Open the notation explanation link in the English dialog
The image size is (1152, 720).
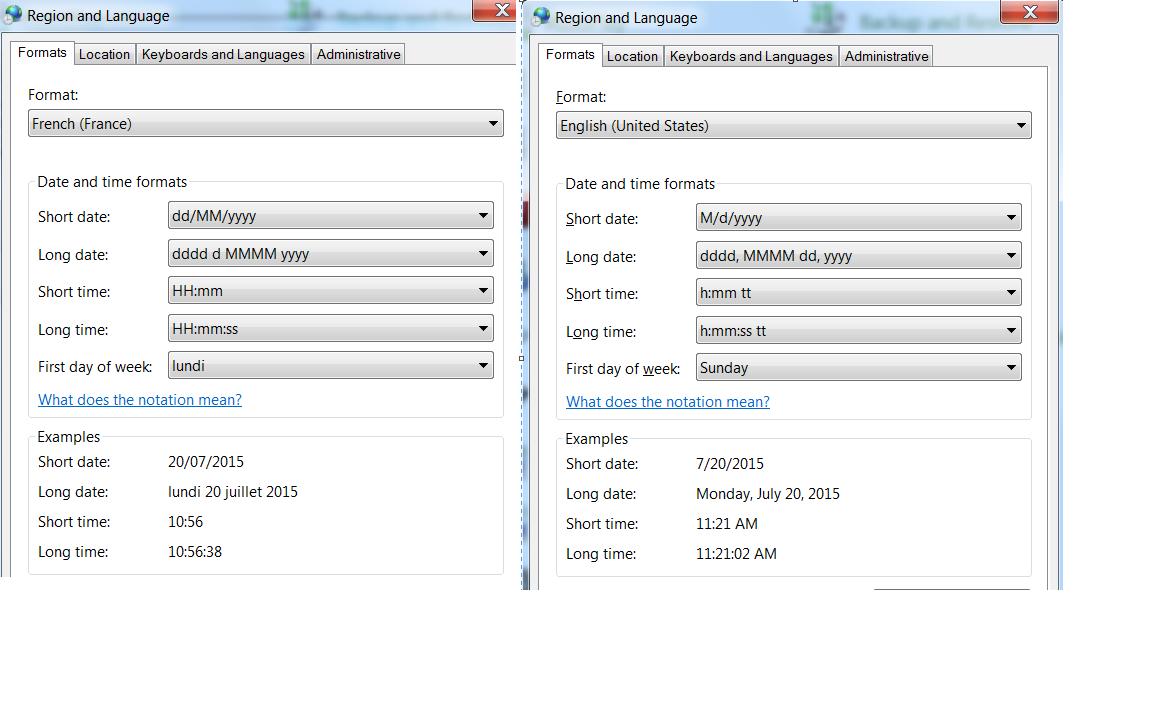tap(667, 402)
